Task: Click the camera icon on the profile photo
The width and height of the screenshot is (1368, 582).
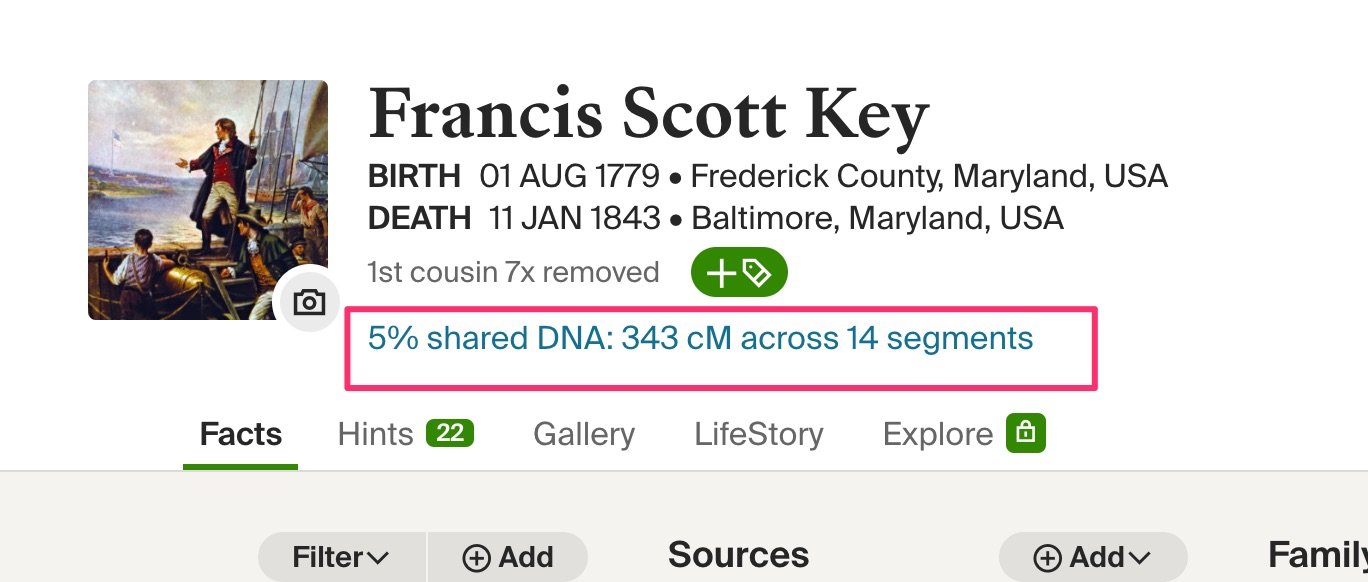Action: [310, 301]
